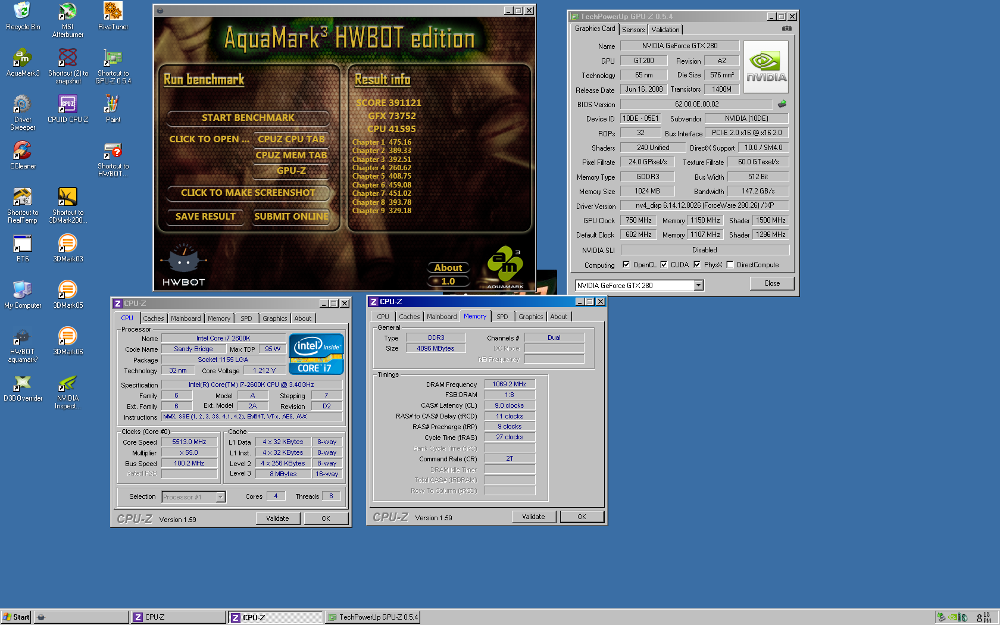1000x625 pixels.
Task: Click the GPU-Z button in AquaMark3
Action: [291, 170]
